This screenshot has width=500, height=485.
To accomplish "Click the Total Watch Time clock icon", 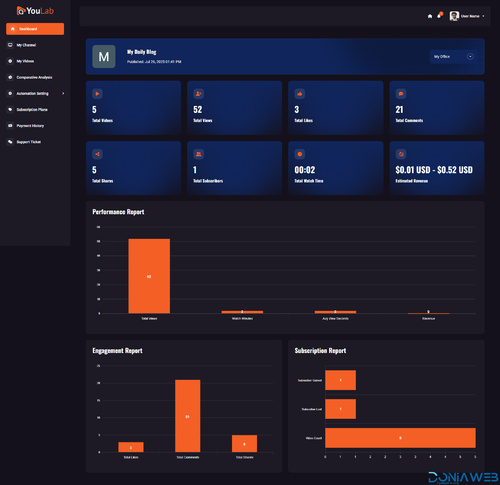I will [300, 154].
